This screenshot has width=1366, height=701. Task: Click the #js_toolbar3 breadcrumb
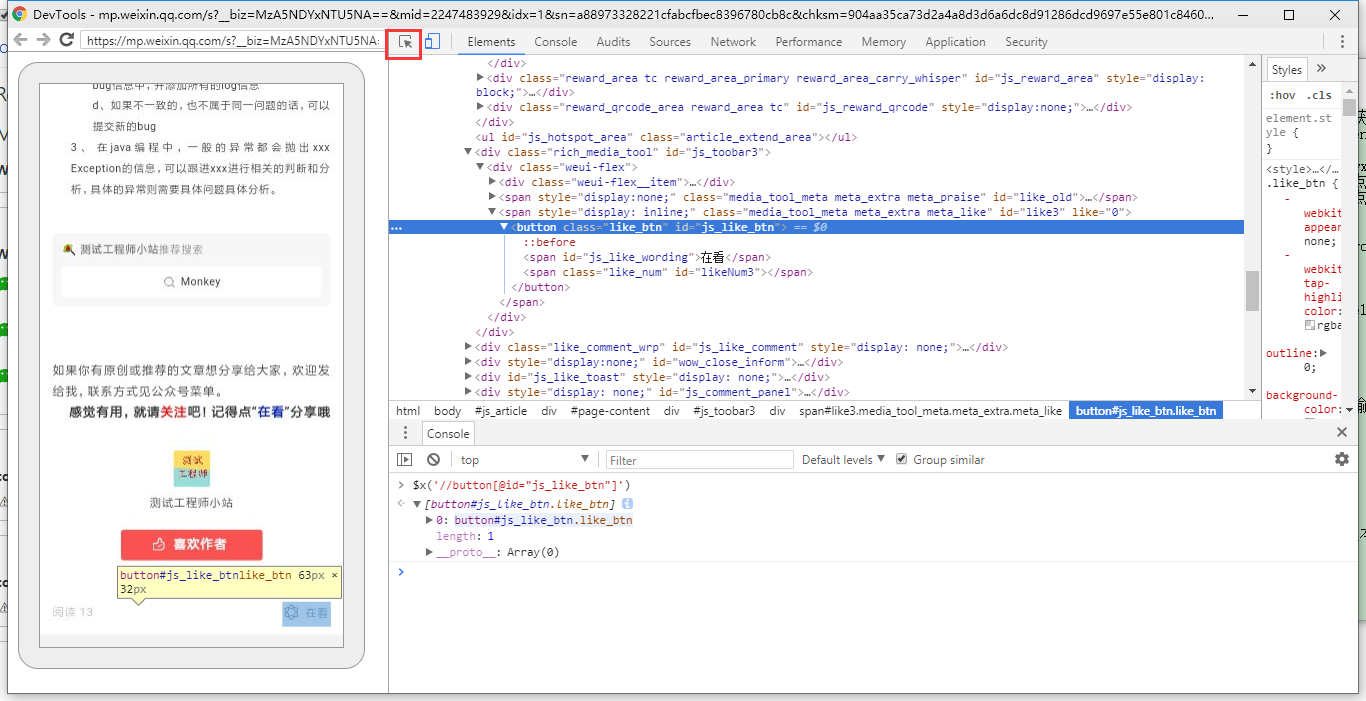point(724,411)
